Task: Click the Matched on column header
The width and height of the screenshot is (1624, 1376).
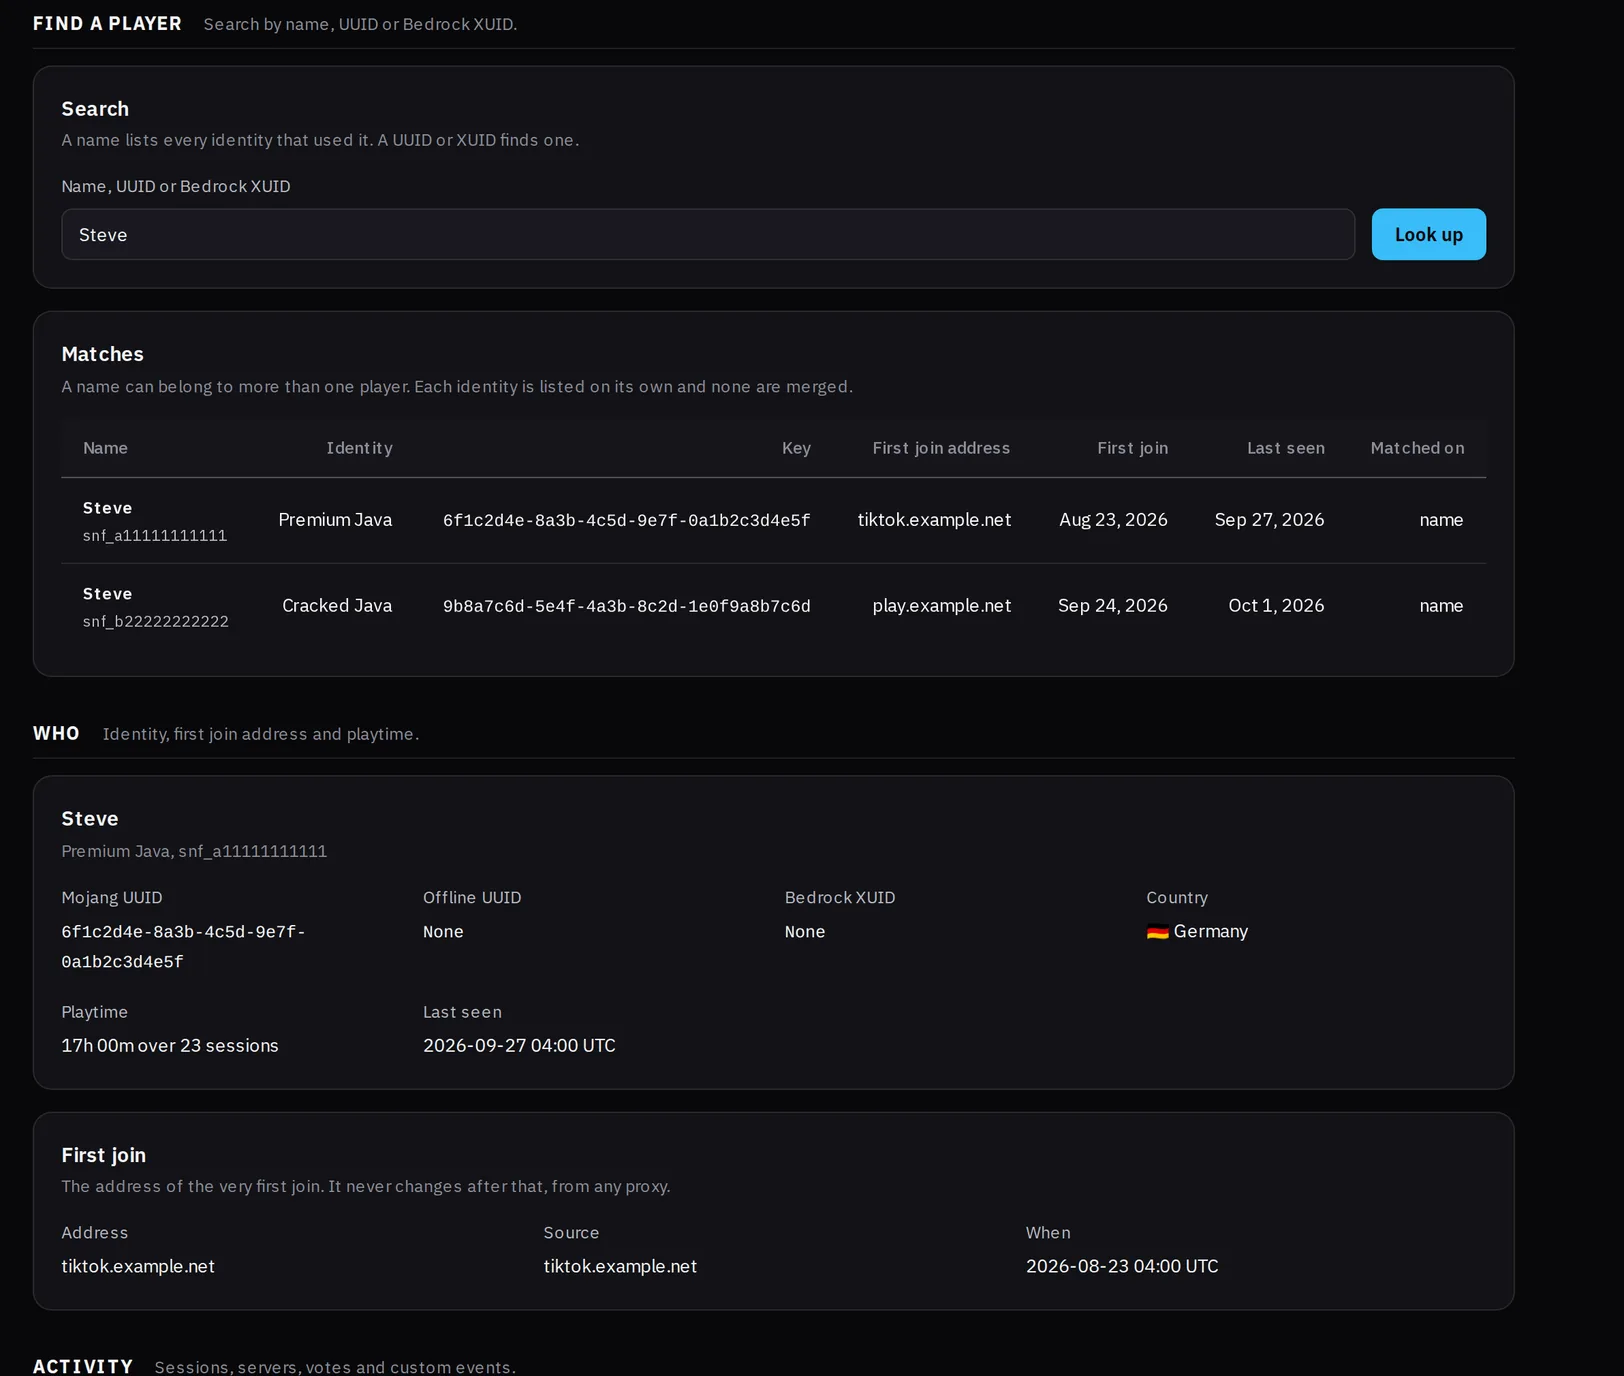Action: coord(1417,448)
